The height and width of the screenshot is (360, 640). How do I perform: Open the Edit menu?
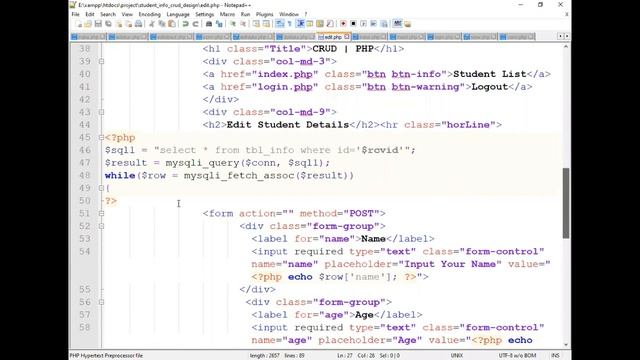(90, 14)
